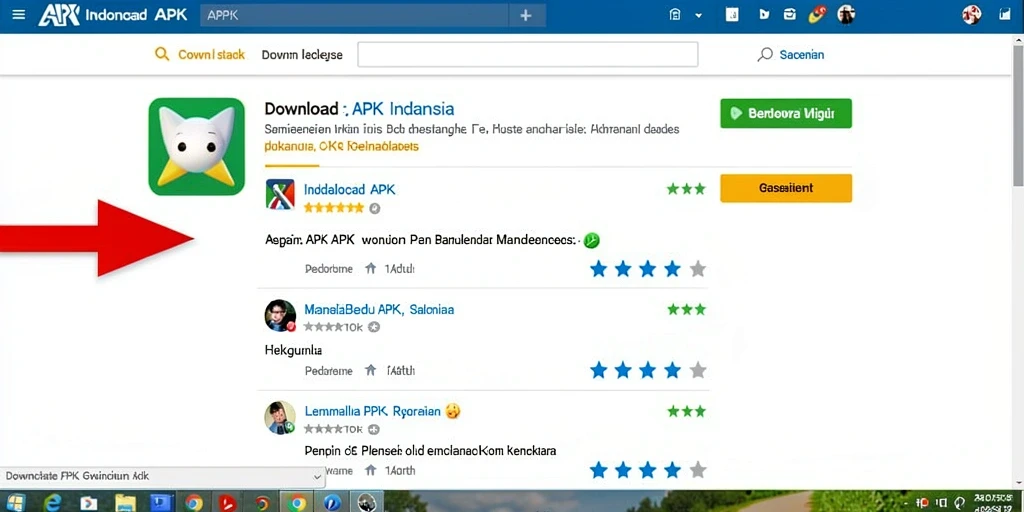The image size is (1024, 512).
Task: Click the green 'Berdoora Vigür' button
Action: pyautogui.click(x=786, y=114)
